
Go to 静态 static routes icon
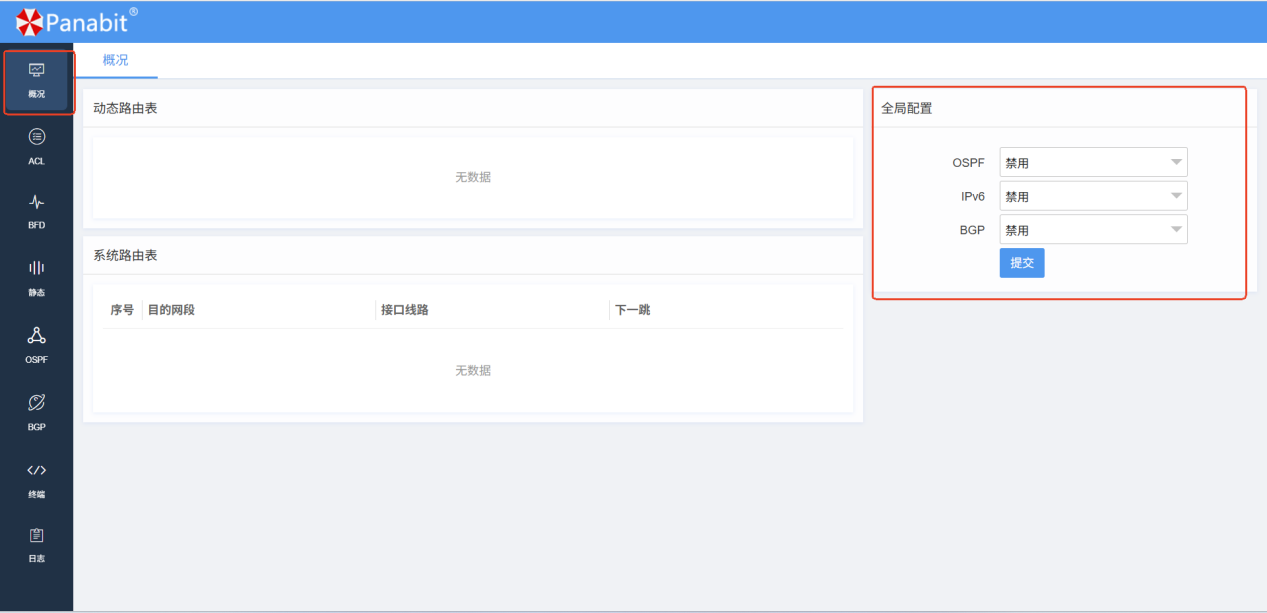[37, 268]
